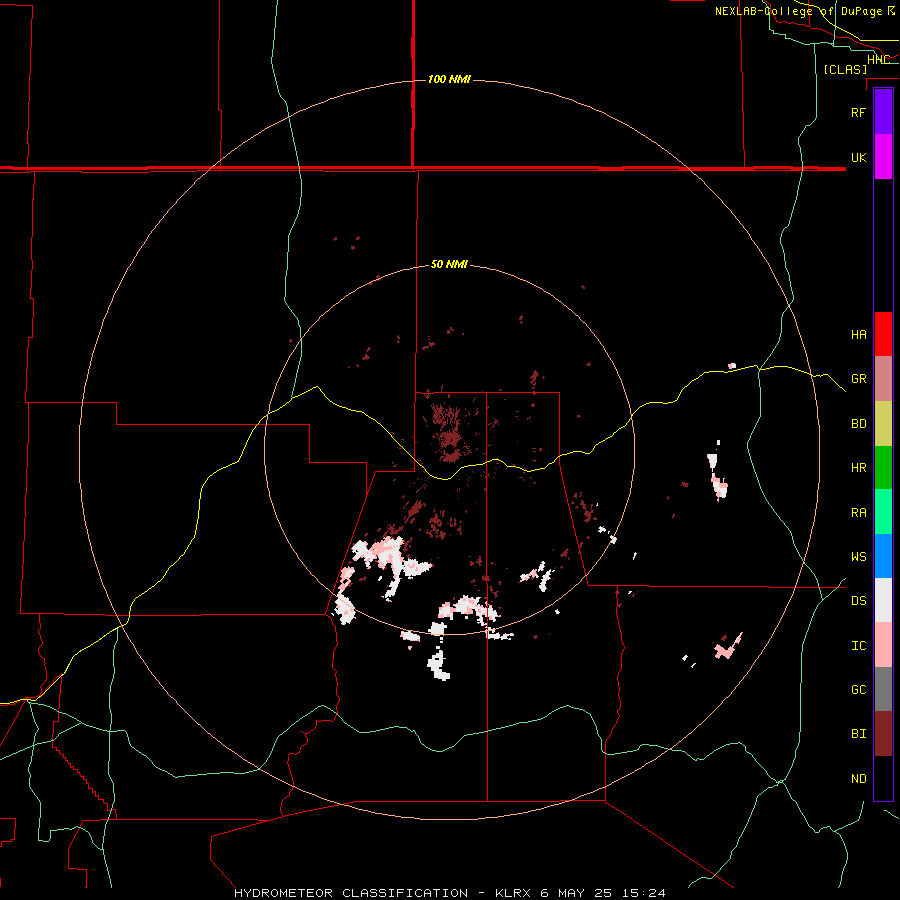Viewport: 900px width, 900px height.
Task: Click the HR legend label
Action: tap(858, 468)
